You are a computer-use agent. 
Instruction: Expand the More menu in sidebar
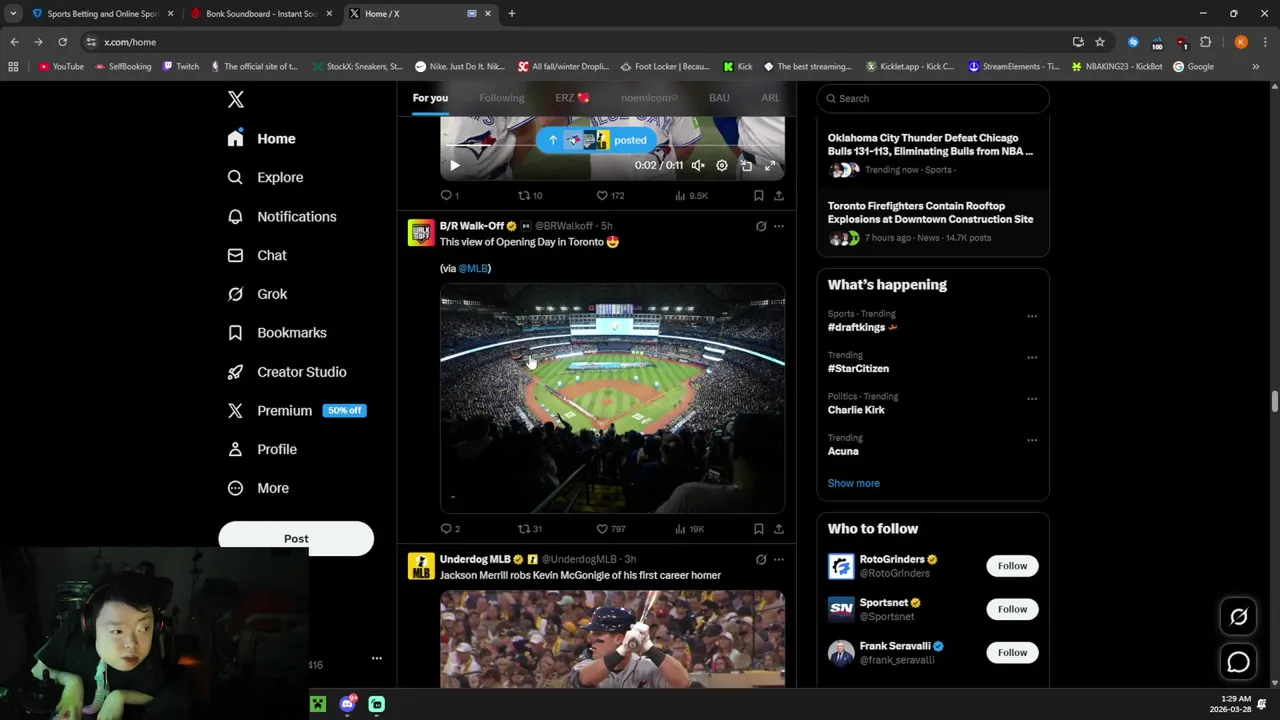[259, 488]
